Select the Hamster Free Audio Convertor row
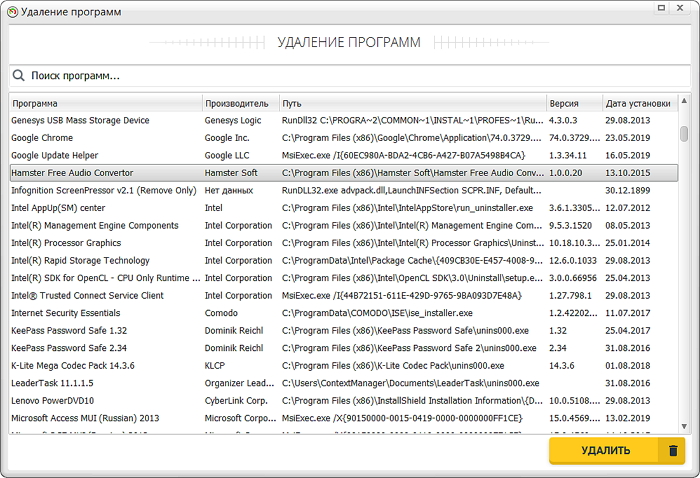The width and height of the screenshot is (700, 478). 344,173
